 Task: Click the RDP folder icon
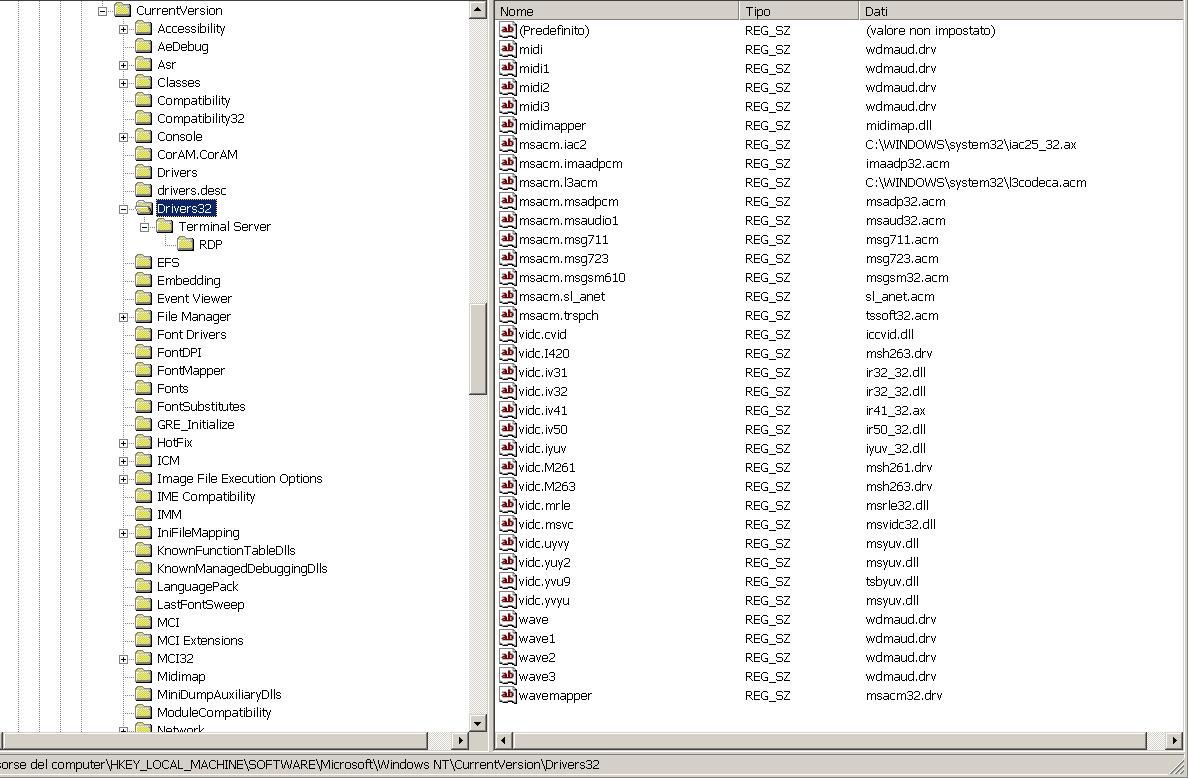pos(186,244)
